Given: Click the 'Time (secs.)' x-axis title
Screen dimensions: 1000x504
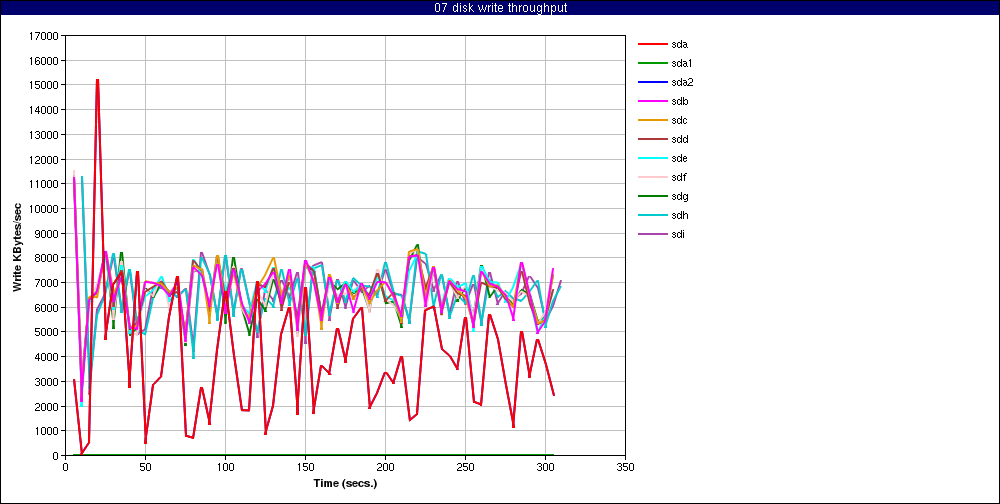Looking at the screenshot, I should [x=346, y=483].
